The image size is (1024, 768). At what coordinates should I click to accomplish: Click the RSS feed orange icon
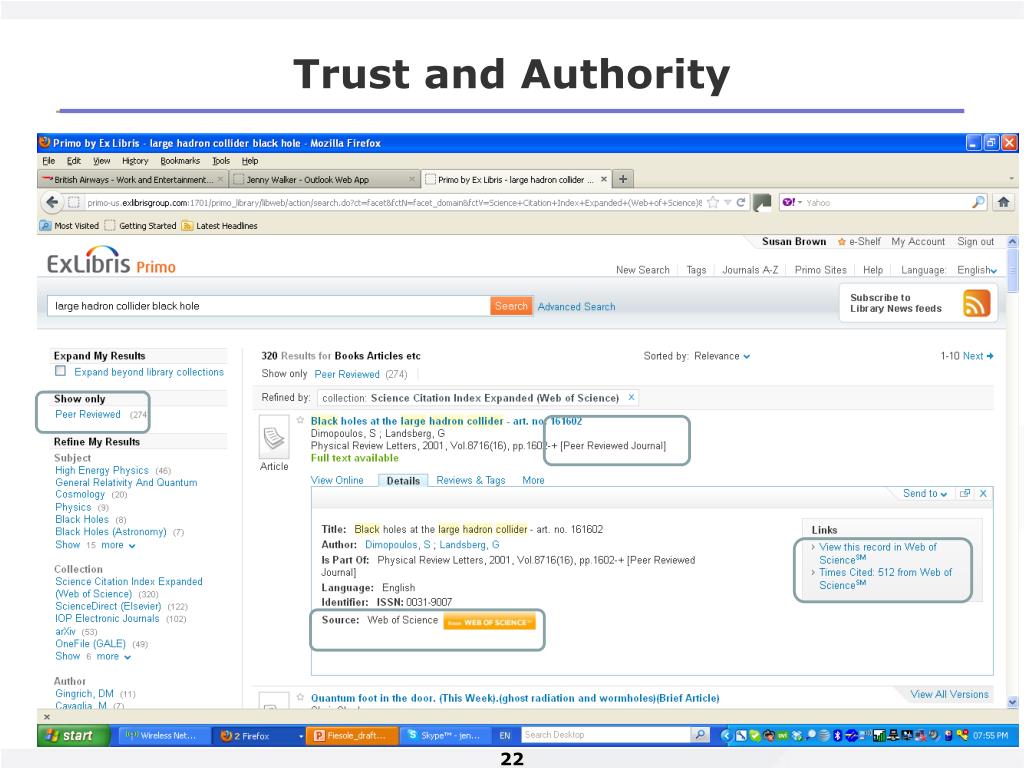pos(976,304)
